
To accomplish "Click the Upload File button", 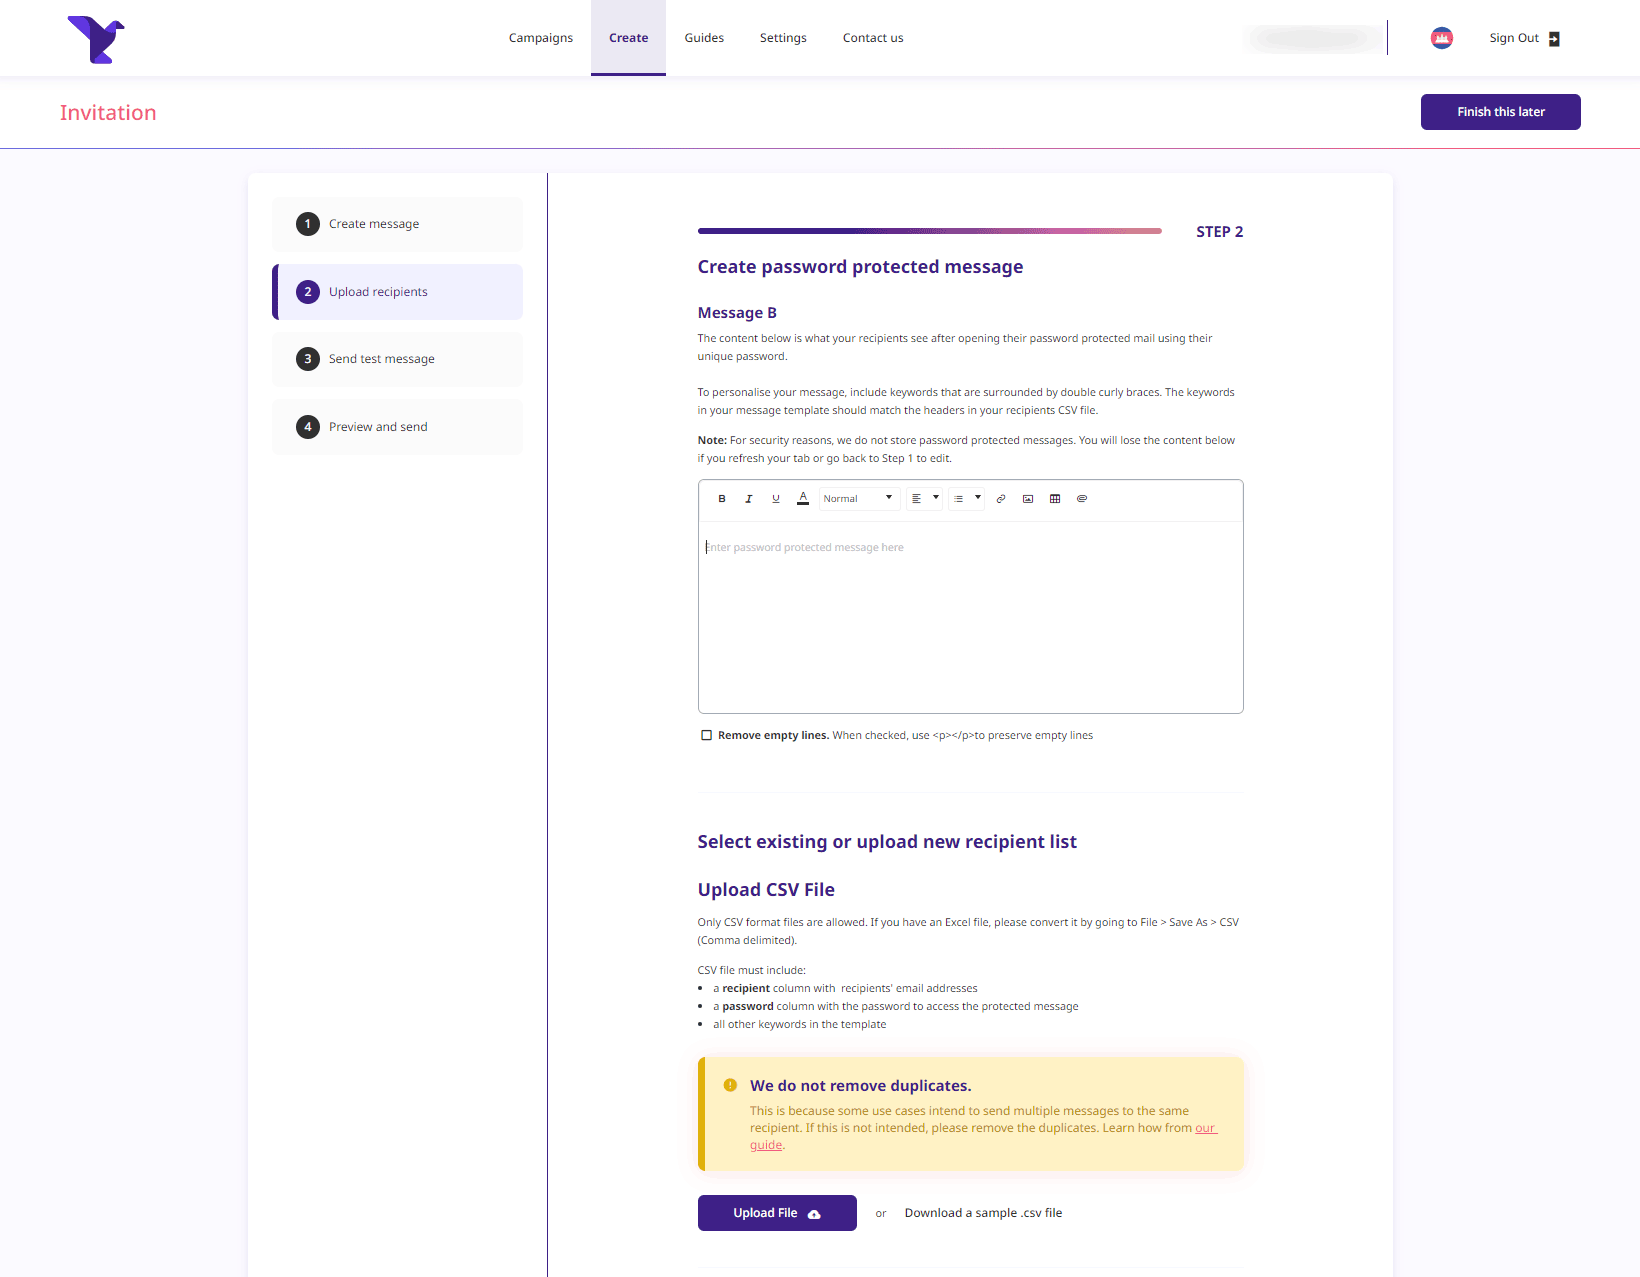I will 777,1213.
